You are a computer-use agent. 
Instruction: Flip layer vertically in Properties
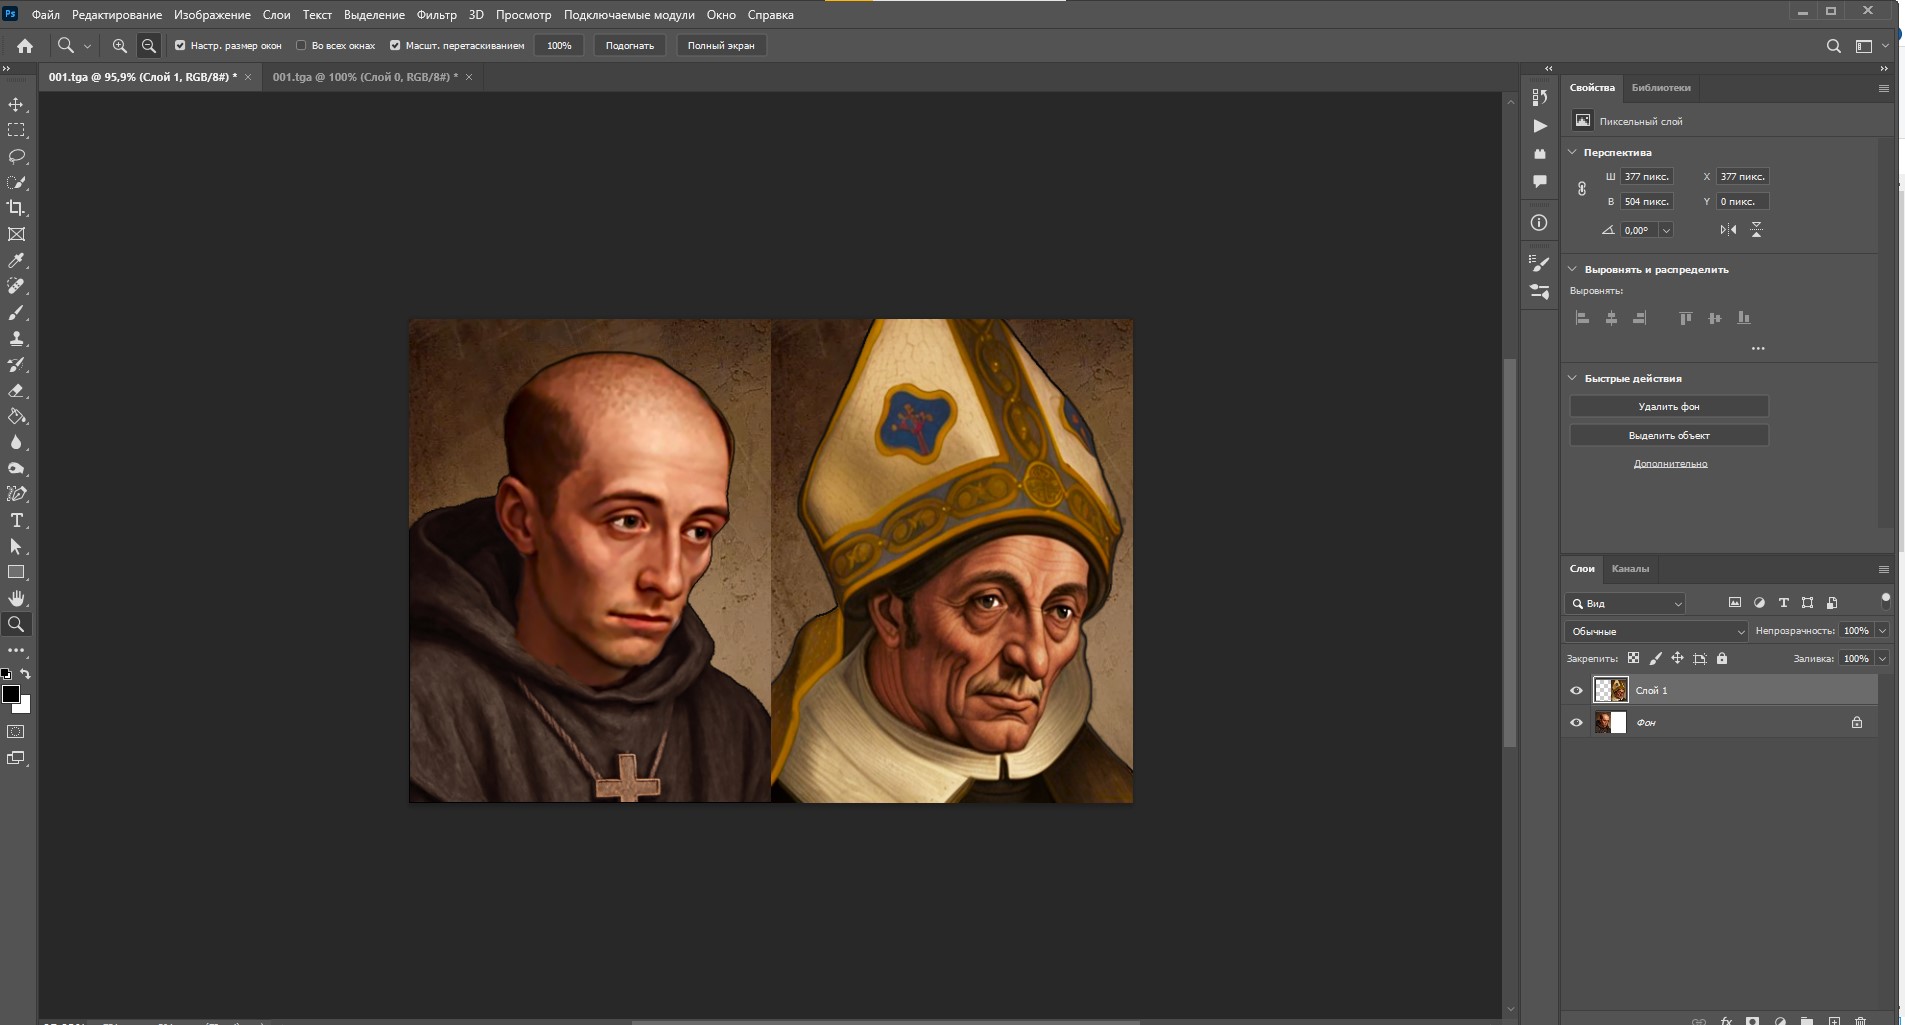coord(1756,230)
